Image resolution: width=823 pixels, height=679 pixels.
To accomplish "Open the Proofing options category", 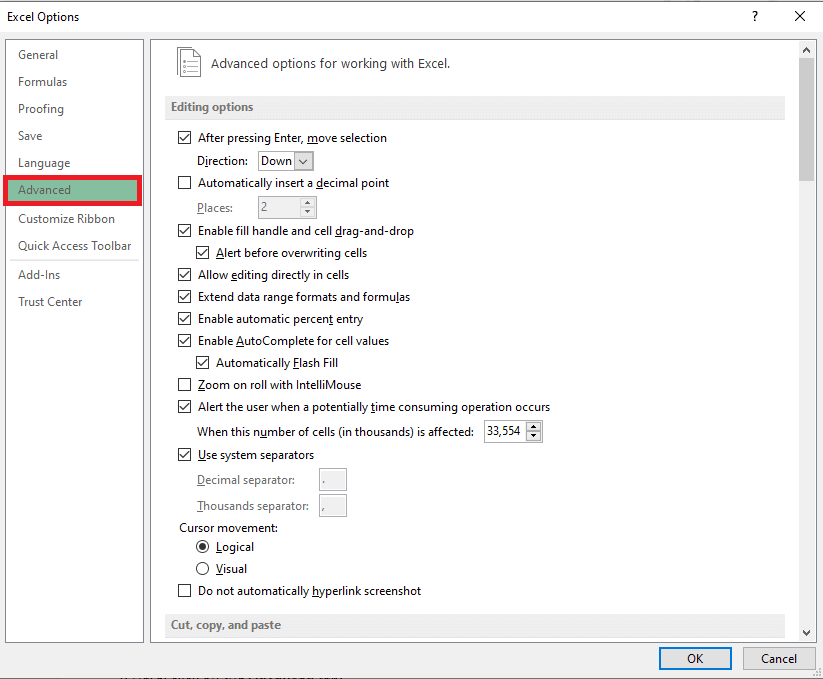I will tap(41, 109).
